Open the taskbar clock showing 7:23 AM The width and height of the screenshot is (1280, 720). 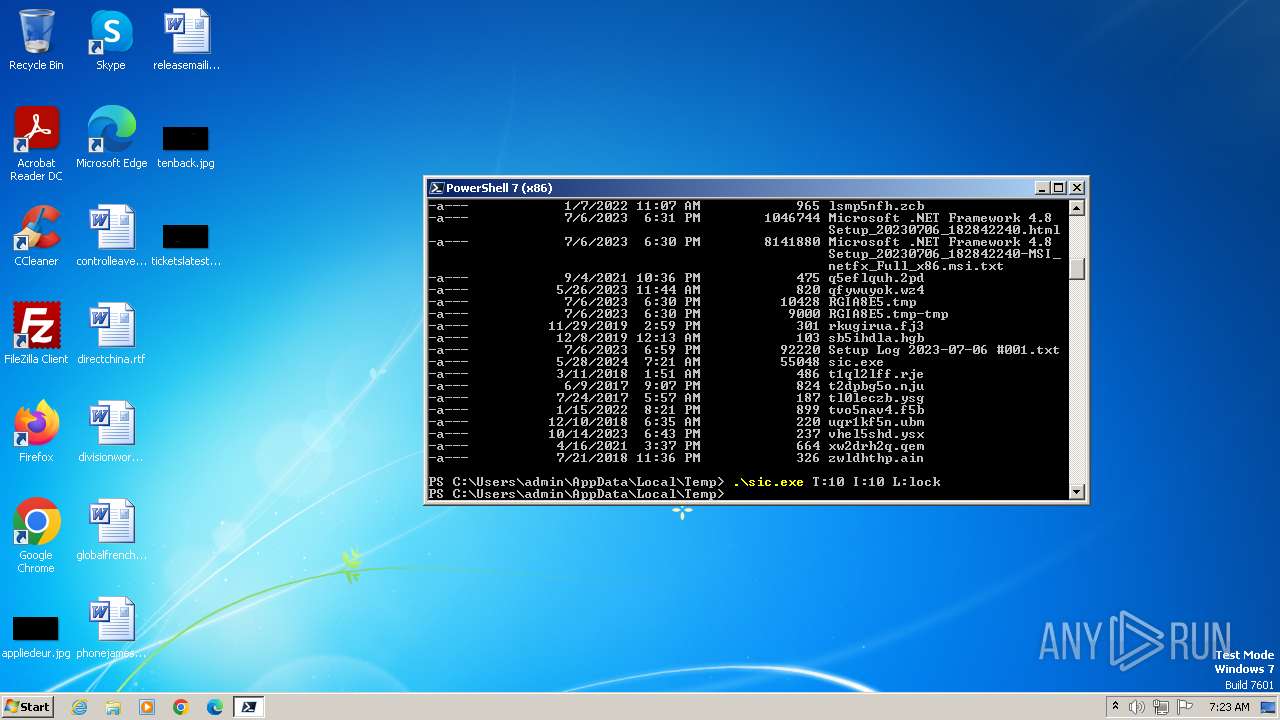coord(1229,707)
